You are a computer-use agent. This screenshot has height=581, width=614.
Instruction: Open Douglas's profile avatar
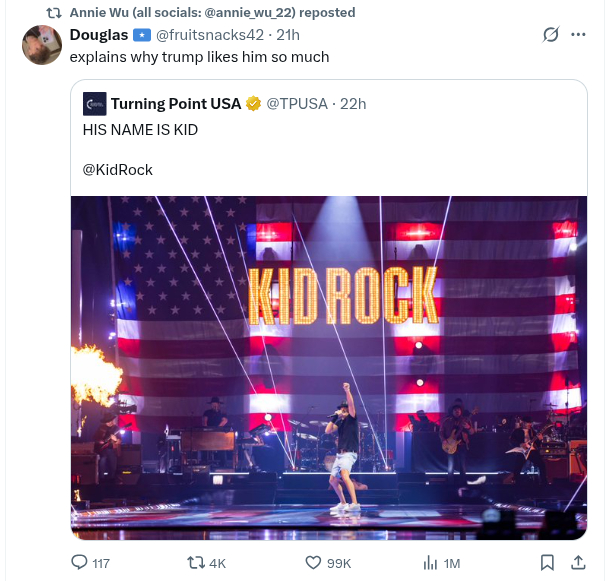(x=42, y=45)
